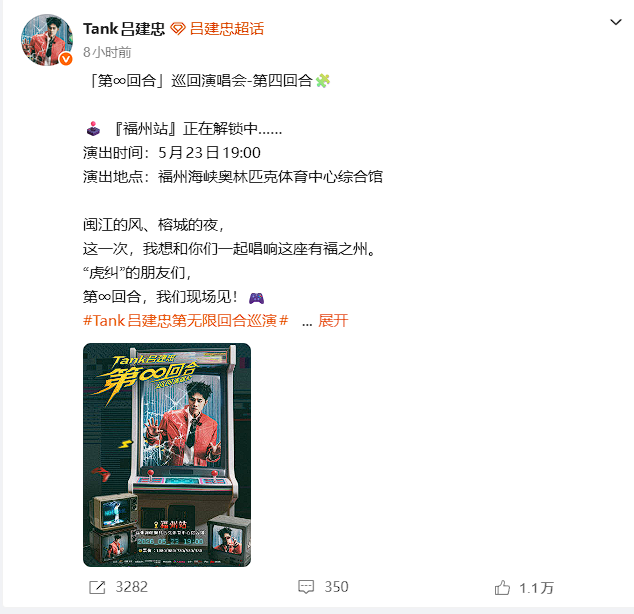Open the 350 comments count

336,587
